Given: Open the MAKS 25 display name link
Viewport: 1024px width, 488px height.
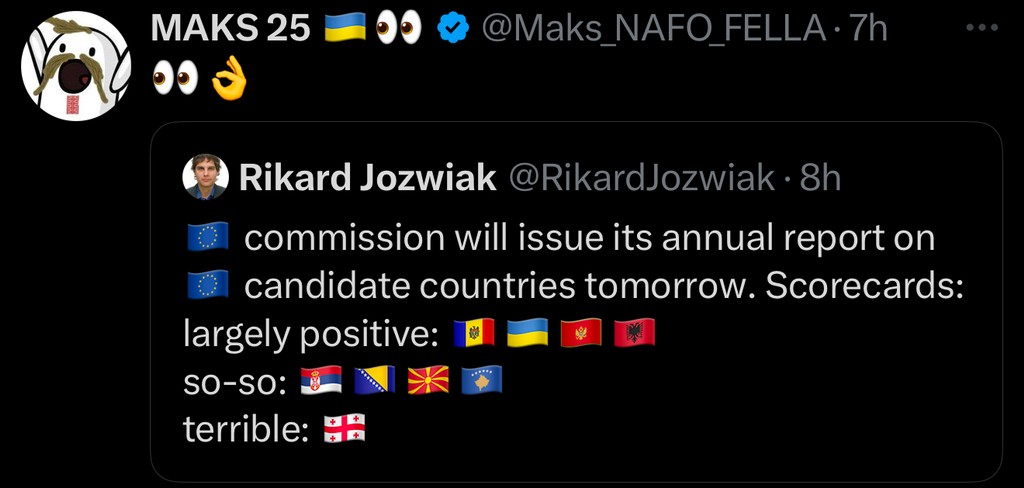Looking at the screenshot, I should [230, 29].
